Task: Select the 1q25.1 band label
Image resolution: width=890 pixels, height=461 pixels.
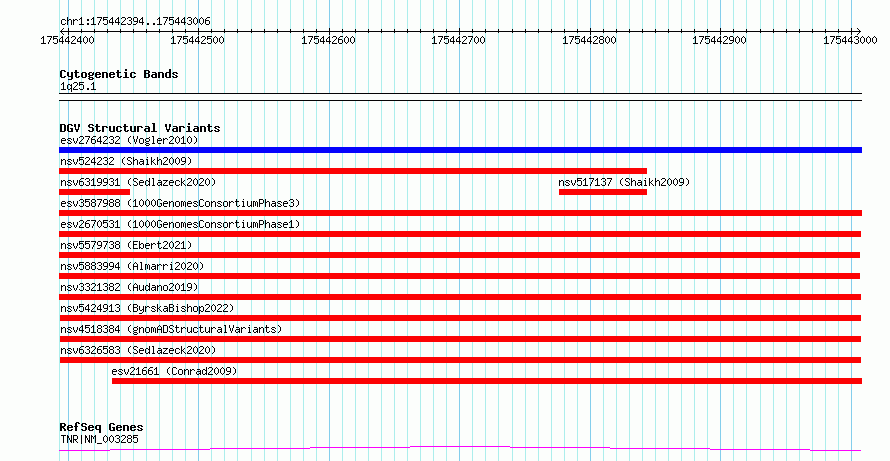Action: pos(78,87)
